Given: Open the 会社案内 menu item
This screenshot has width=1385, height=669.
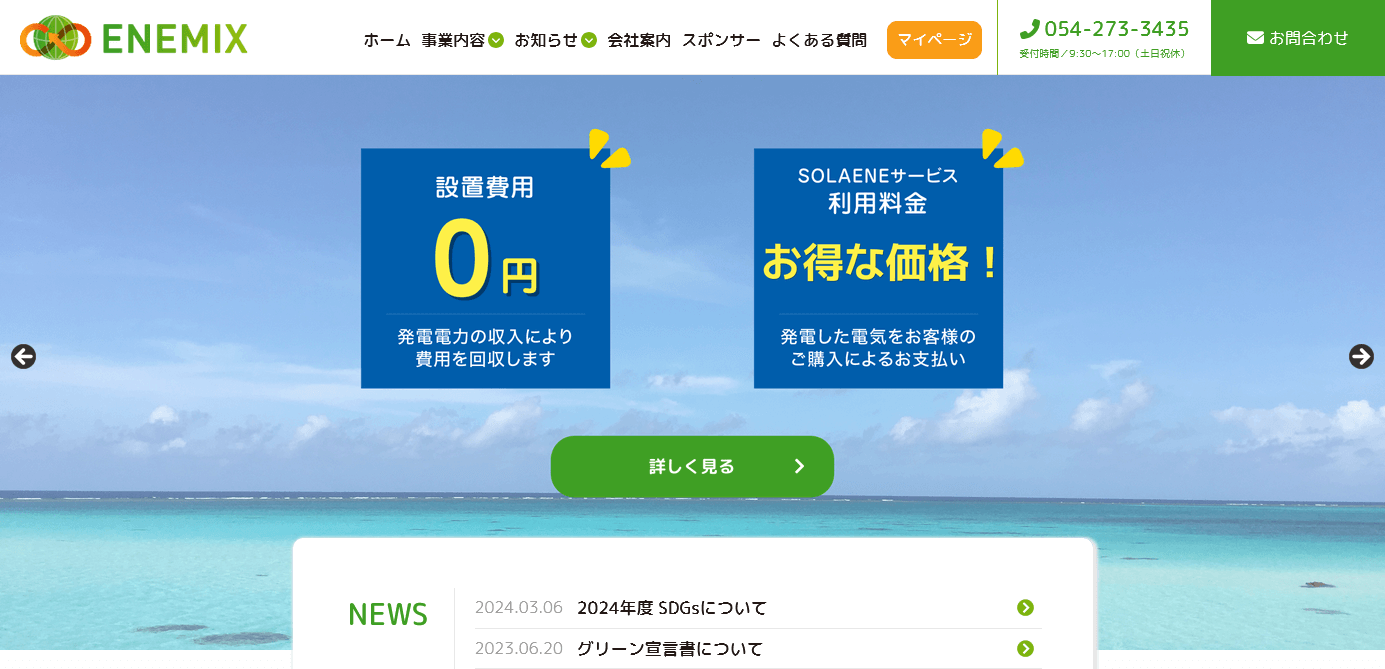Looking at the screenshot, I should pos(639,41).
